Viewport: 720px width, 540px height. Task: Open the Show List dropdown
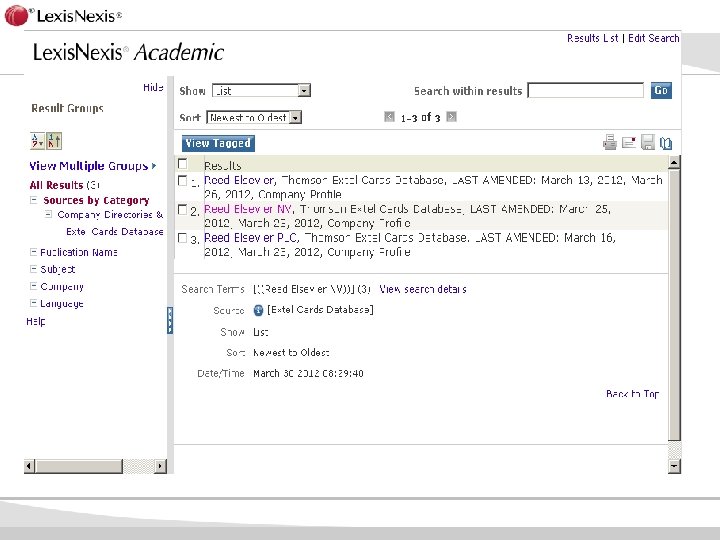261,90
